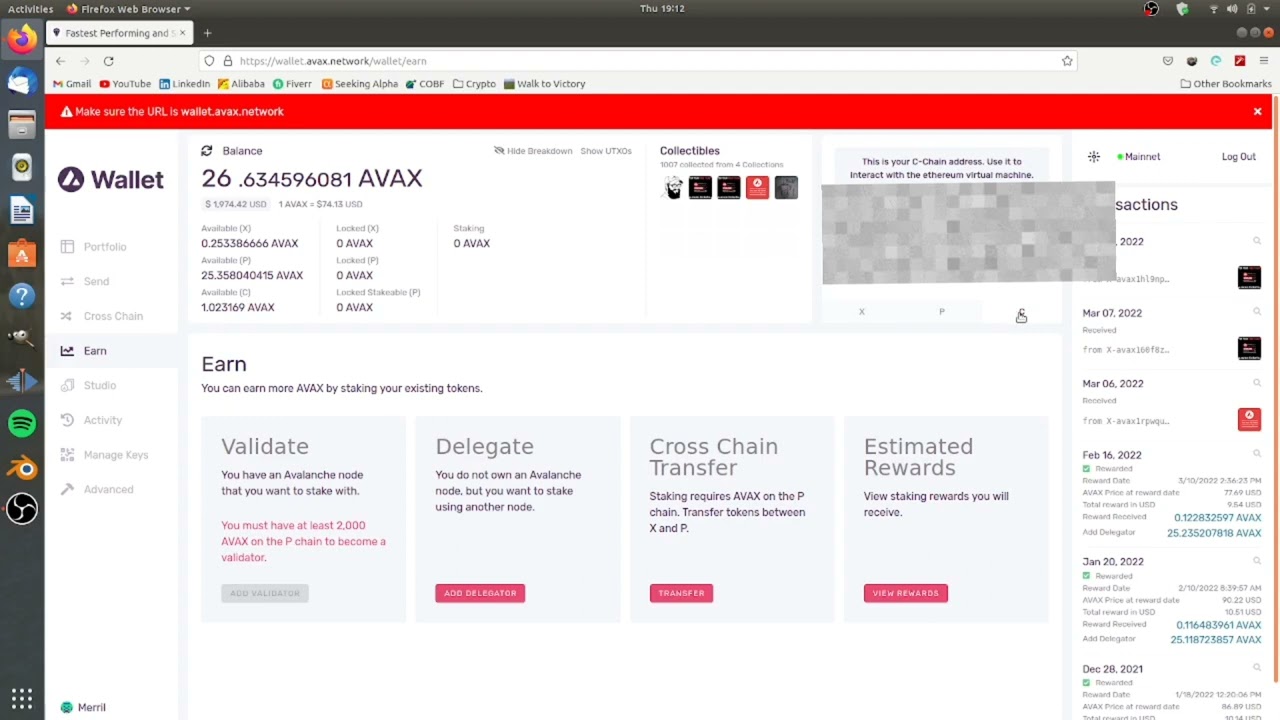Open the YouTube bookmark
1280x720 pixels.
point(125,84)
